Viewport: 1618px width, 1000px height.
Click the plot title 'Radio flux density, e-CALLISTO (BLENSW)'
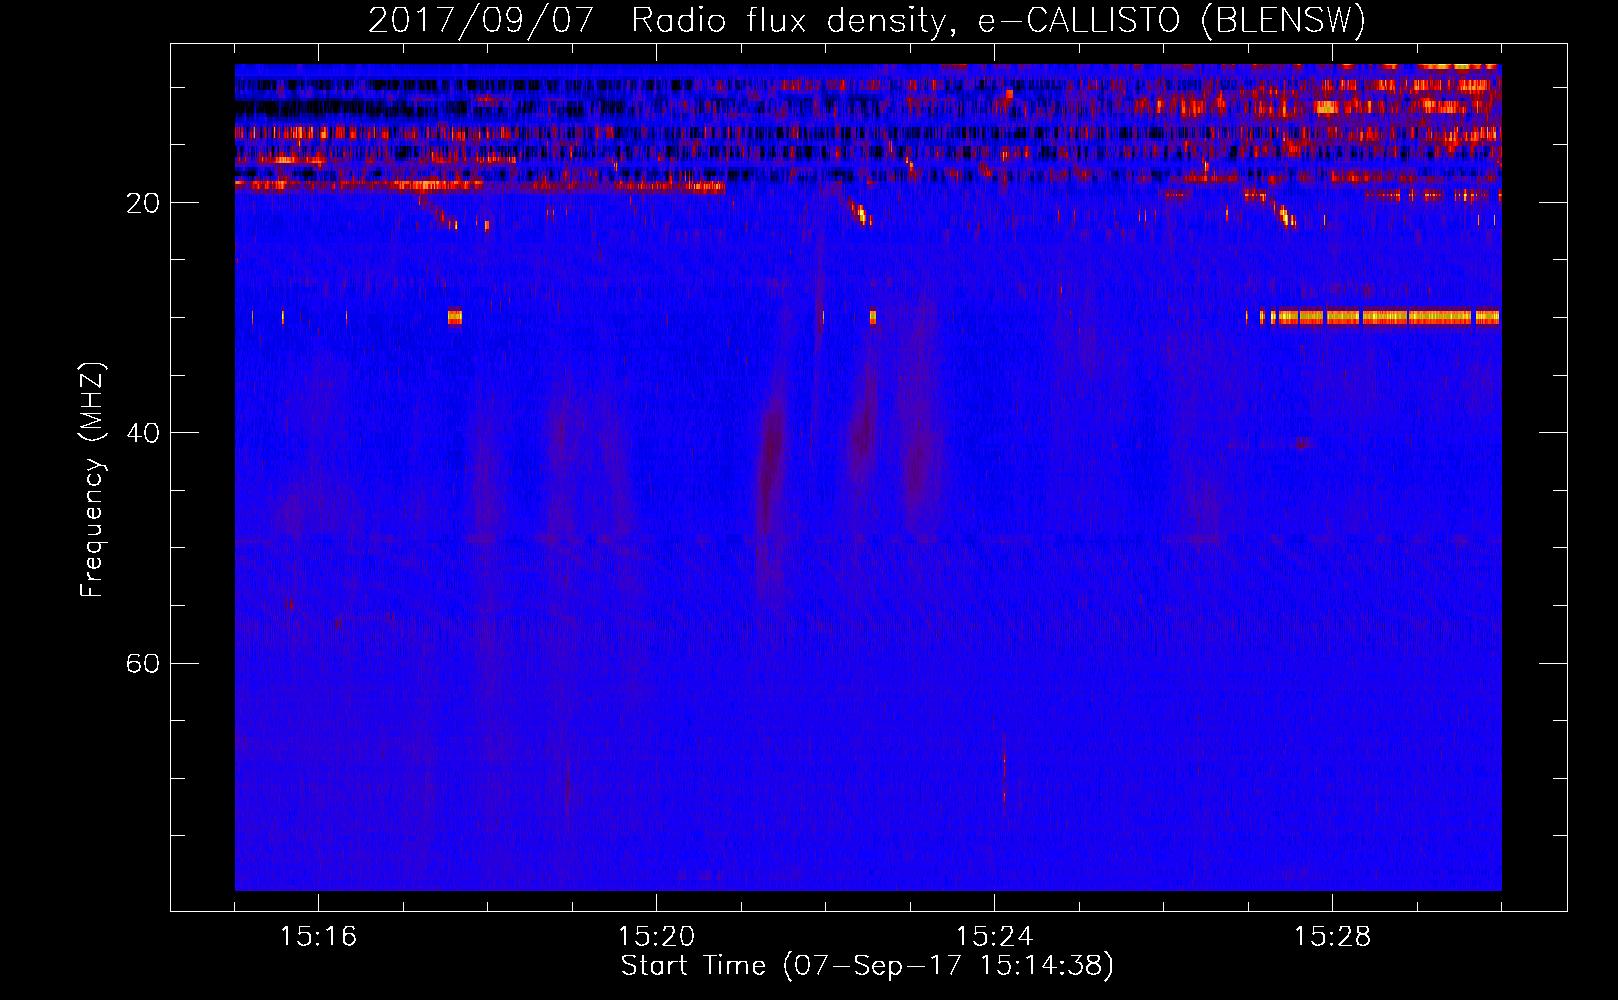click(x=999, y=20)
